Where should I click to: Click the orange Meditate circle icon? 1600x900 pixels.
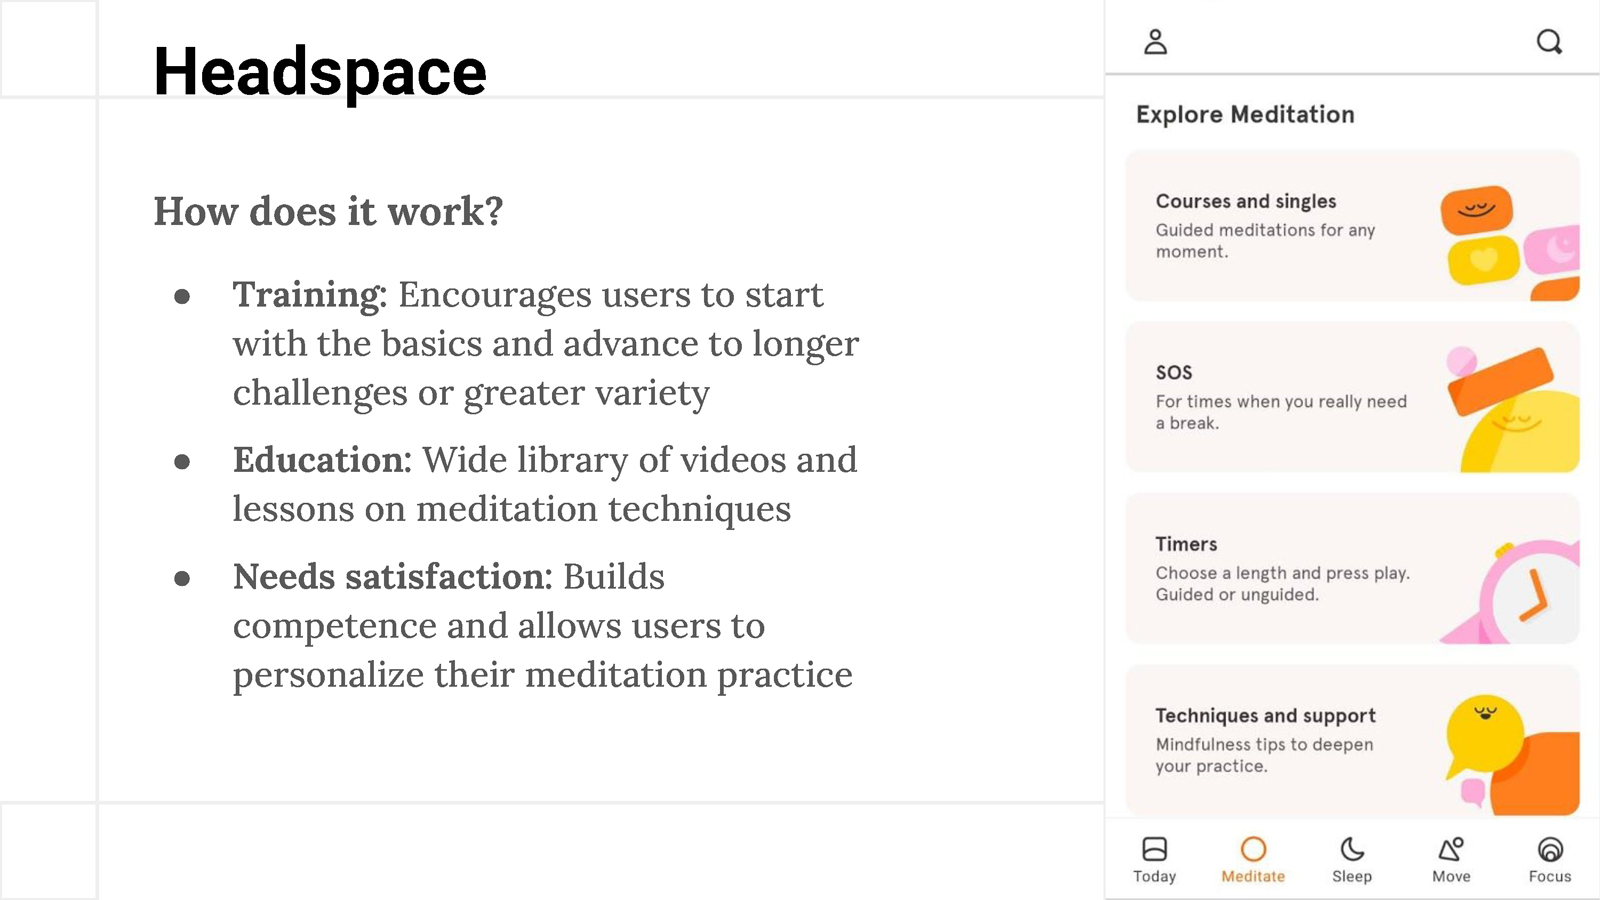click(x=1253, y=849)
